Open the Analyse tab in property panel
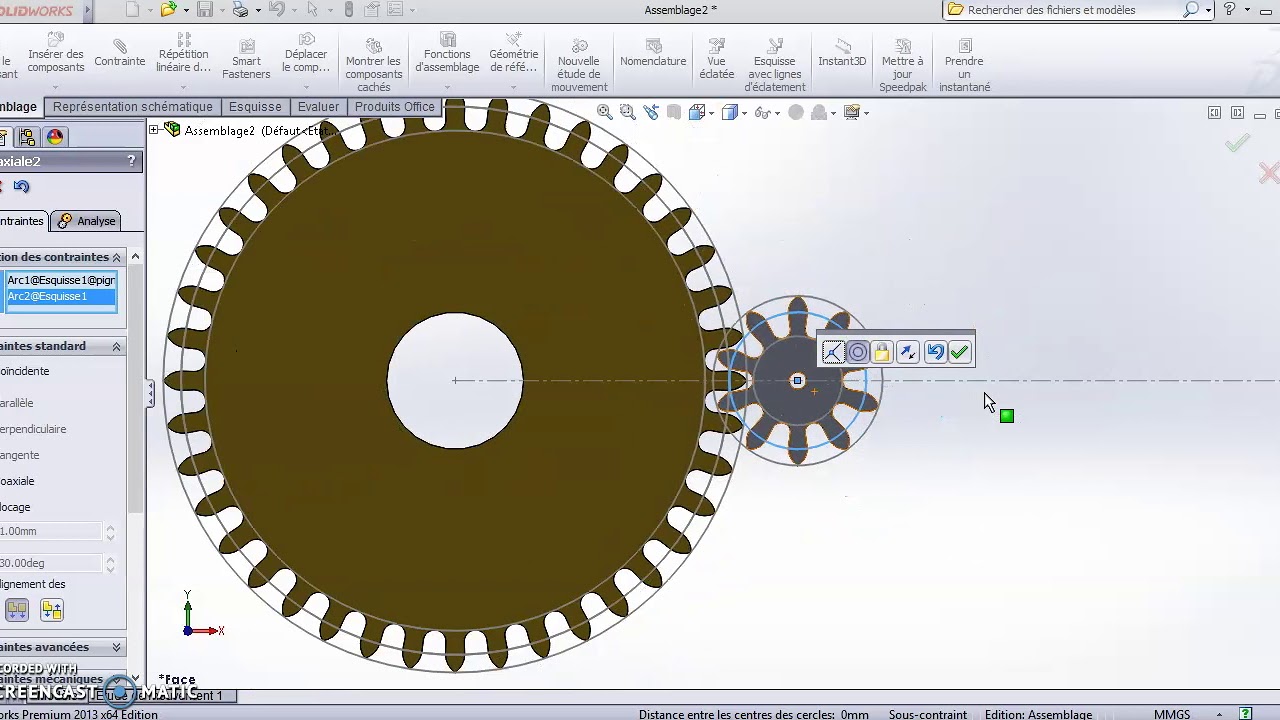 tap(86, 221)
